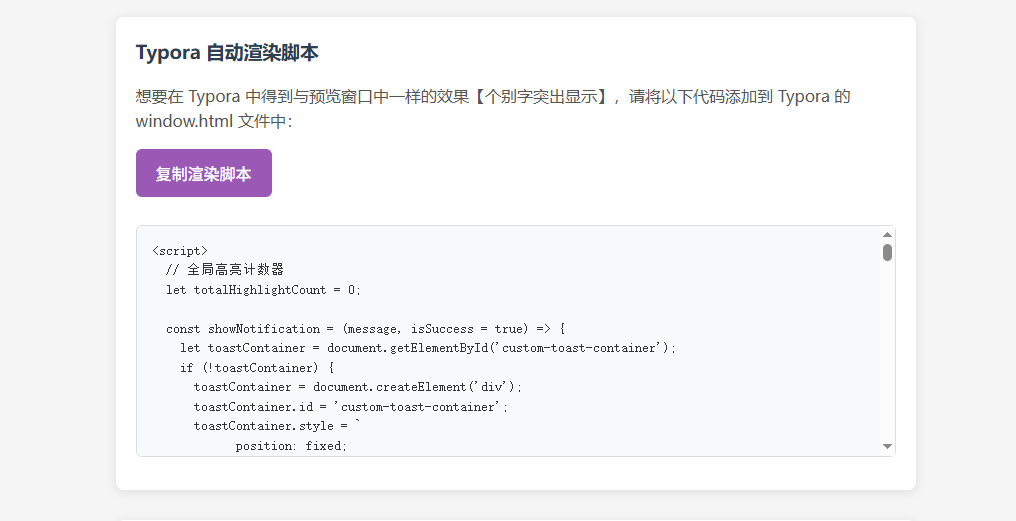Click the code box scrollbar up arrow
This screenshot has height=521, width=1016.
(x=887, y=235)
